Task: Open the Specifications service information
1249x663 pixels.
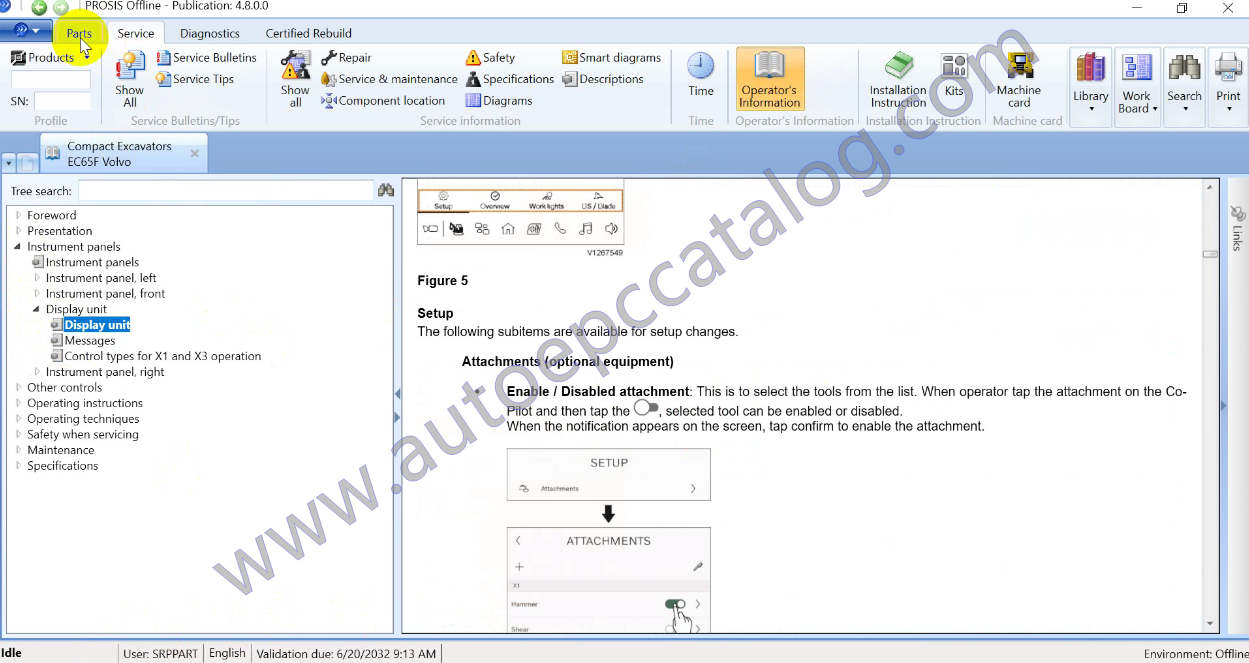Action: pyautogui.click(x=509, y=79)
